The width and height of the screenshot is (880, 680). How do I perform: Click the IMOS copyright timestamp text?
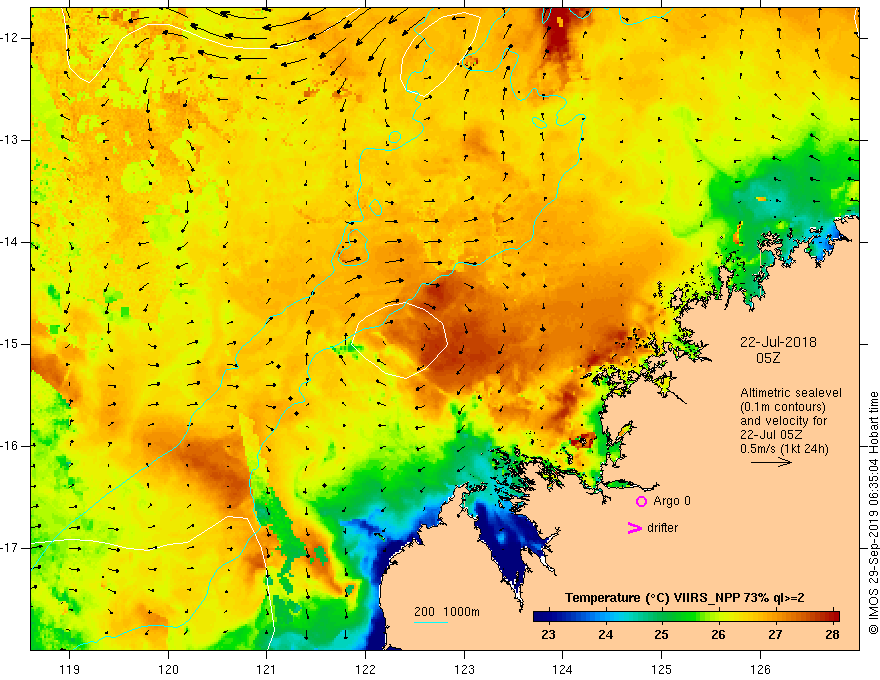pyautogui.click(x=873, y=513)
